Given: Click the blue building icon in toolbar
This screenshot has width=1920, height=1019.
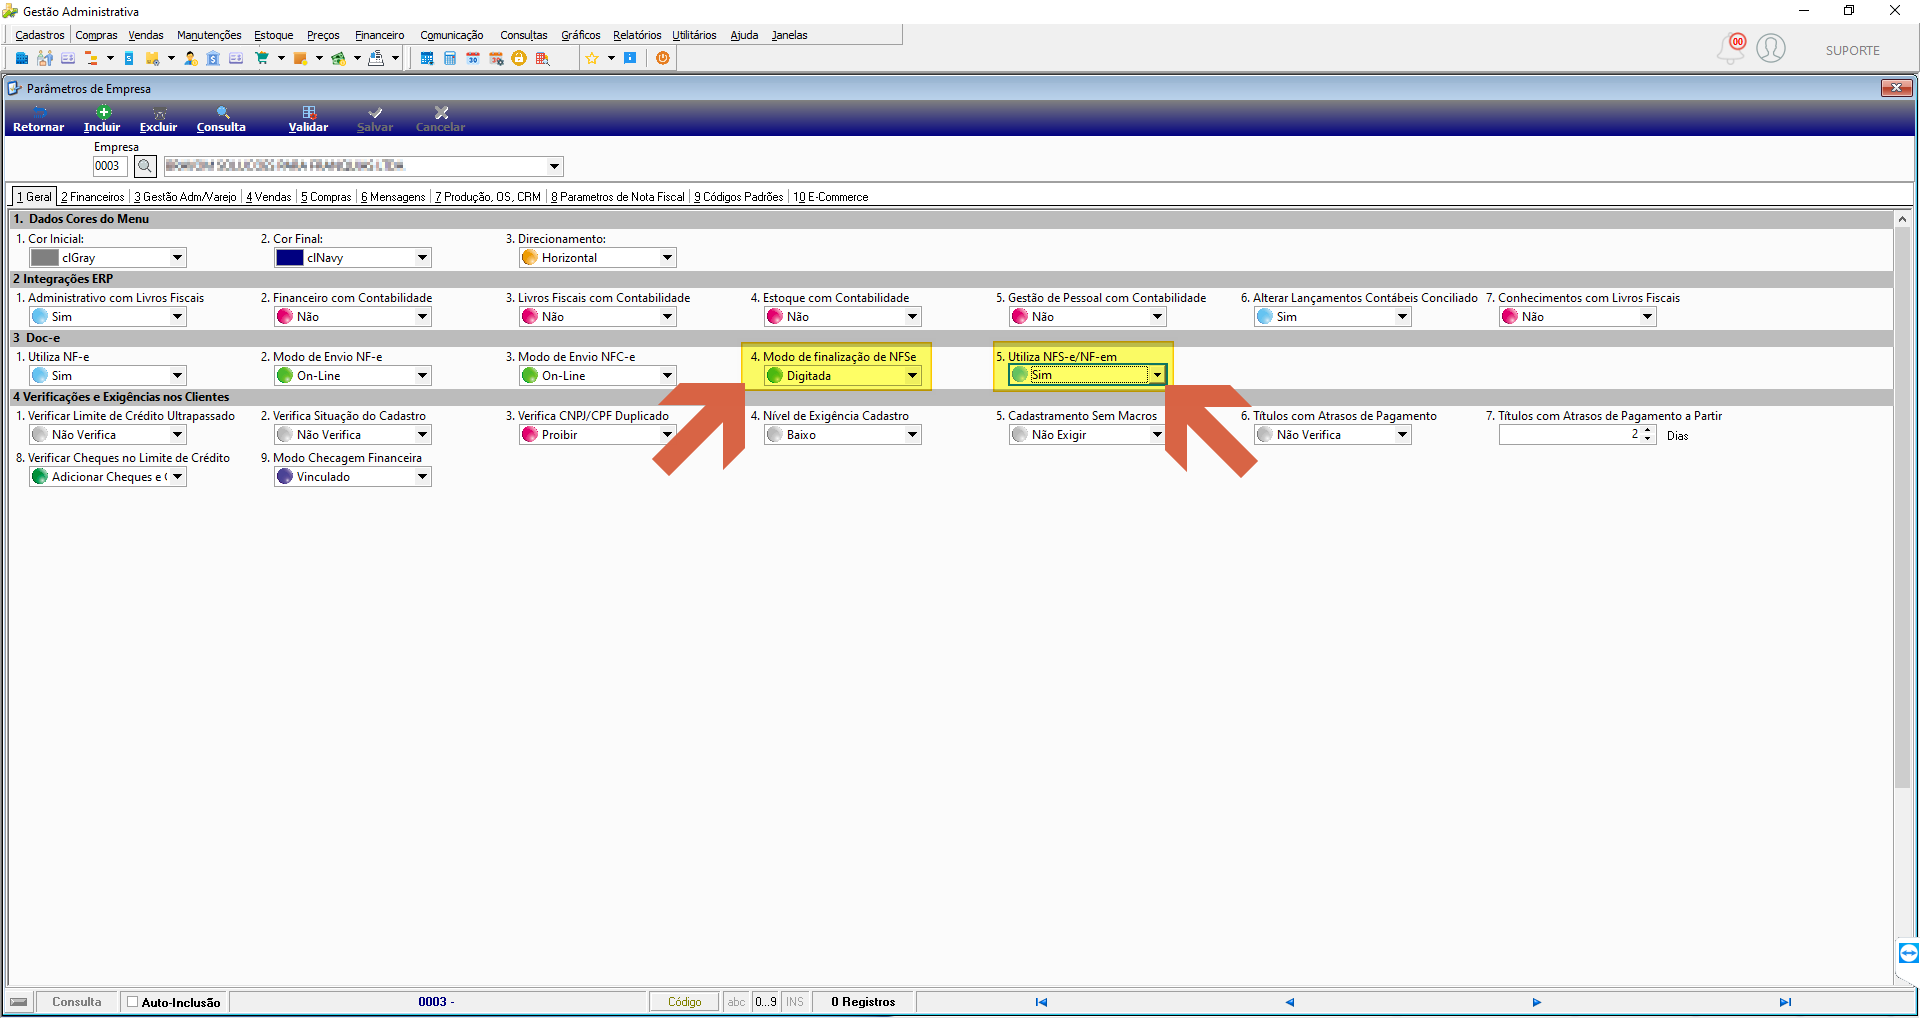Looking at the screenshot, I should click(22, 58).
